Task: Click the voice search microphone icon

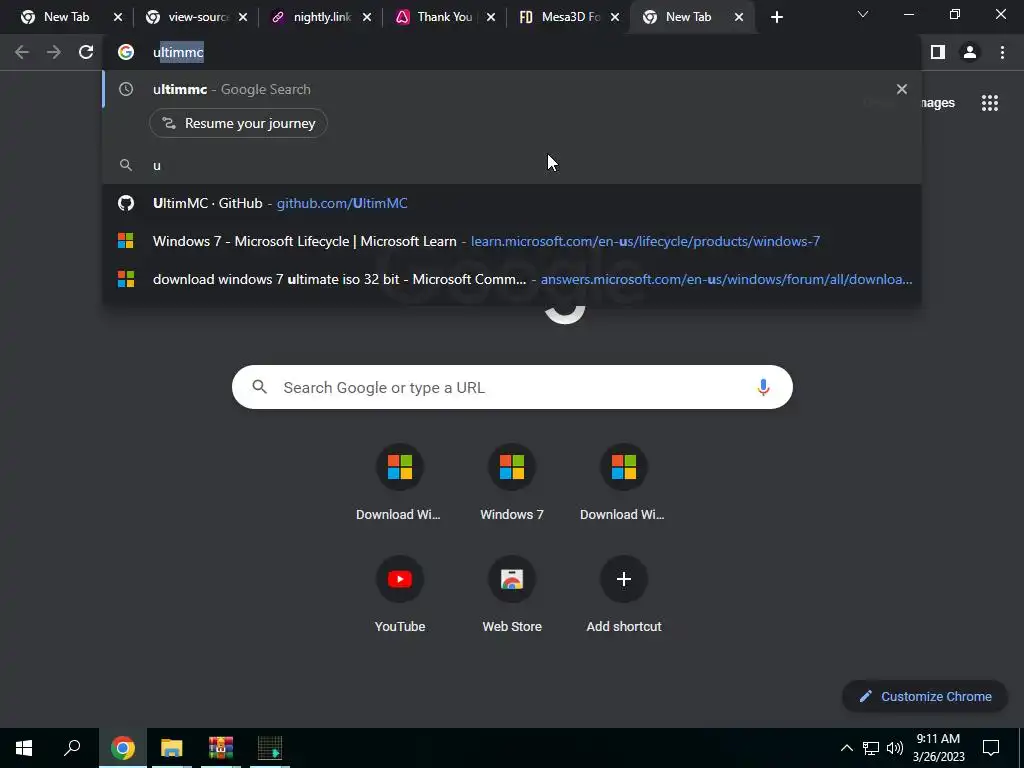Action: click(x=763, y=387)
